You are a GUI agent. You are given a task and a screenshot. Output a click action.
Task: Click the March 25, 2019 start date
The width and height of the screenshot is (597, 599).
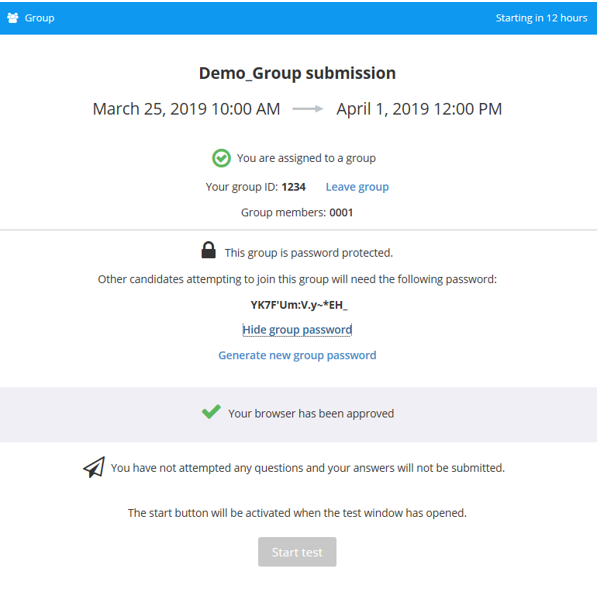click(x=186, y=109)
